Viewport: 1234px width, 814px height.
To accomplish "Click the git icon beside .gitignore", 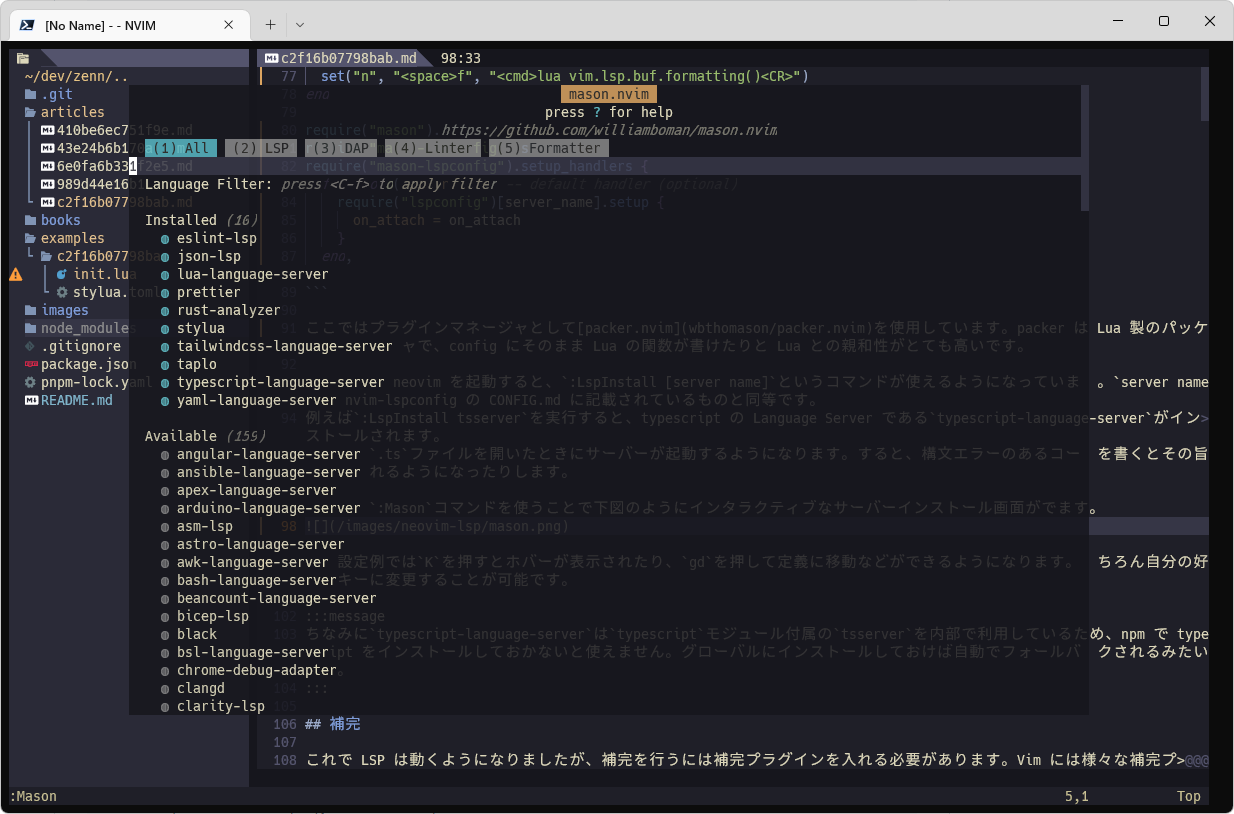I will [30, 346].
